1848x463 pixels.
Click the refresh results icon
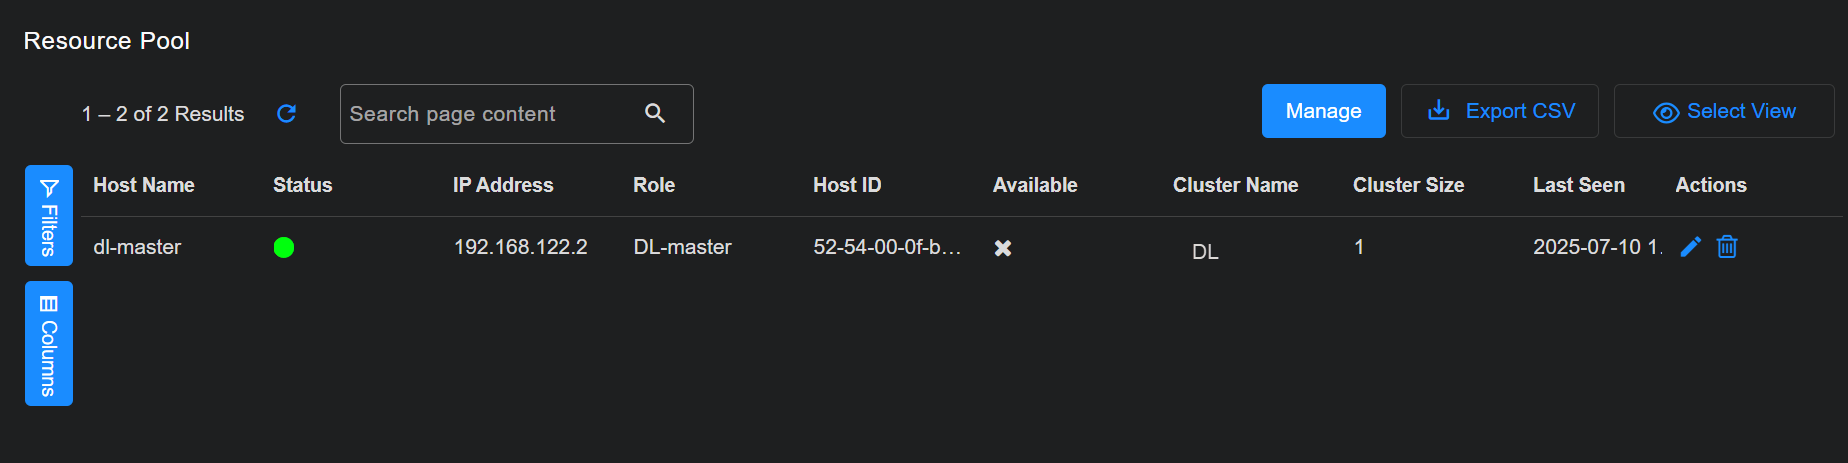(x=286, y=114)
